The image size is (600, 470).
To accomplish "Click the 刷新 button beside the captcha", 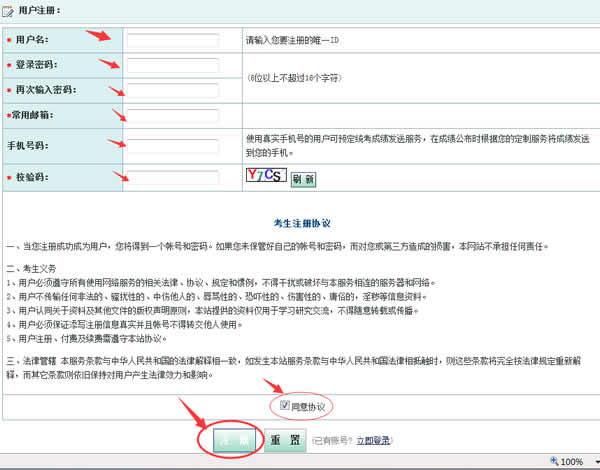I will pyautogui.click(x=303, y=179).
